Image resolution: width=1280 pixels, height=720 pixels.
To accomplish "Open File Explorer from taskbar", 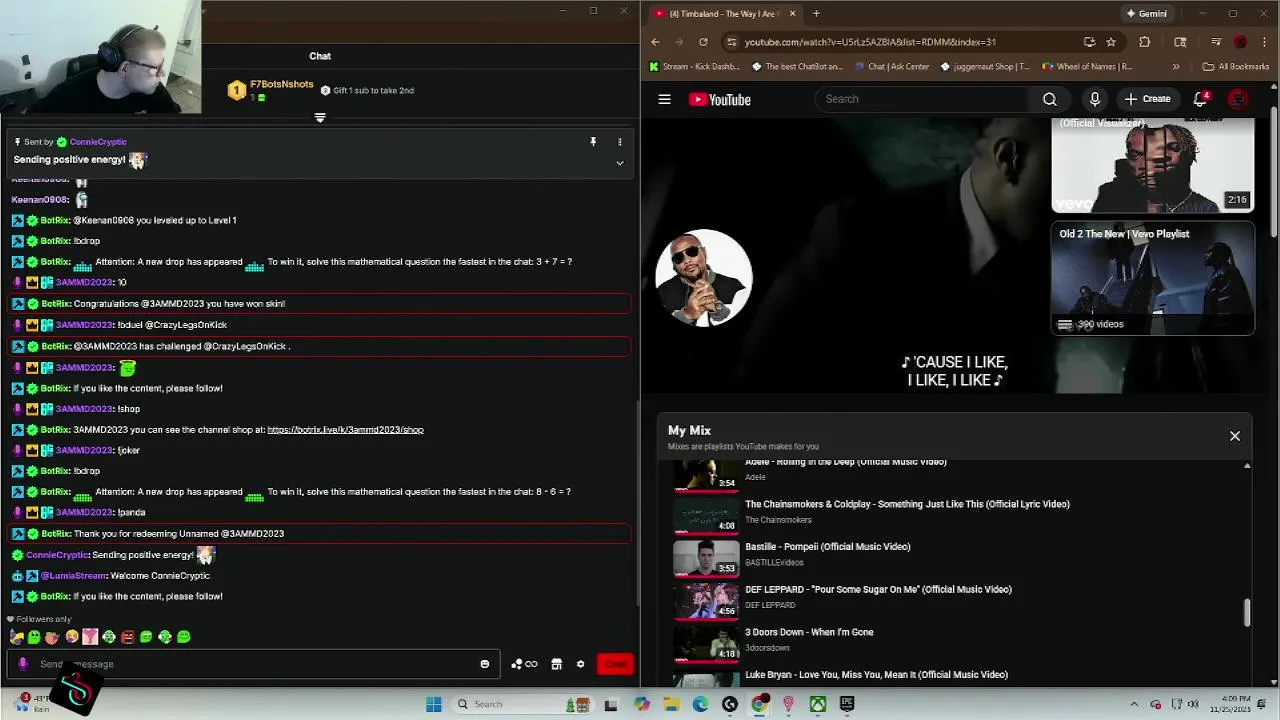I will click(x=671, y=704).
